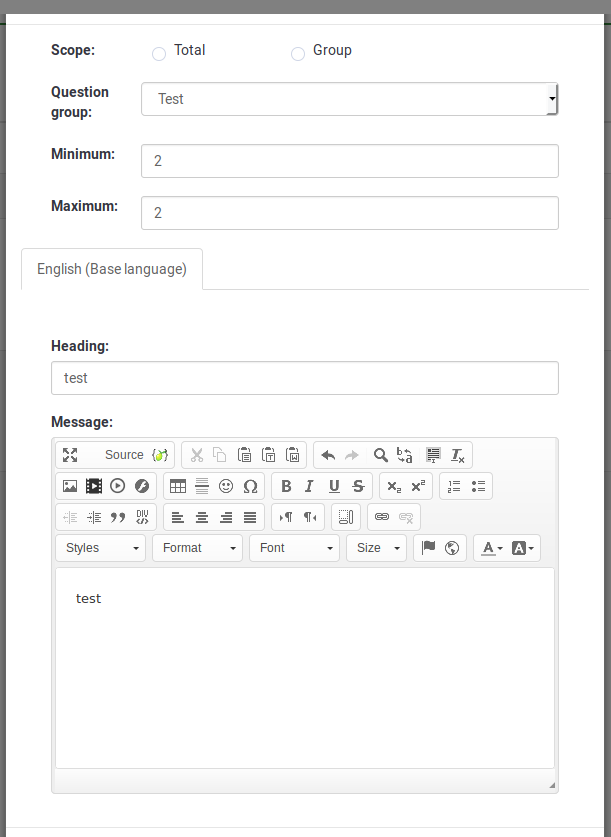611x837 pixels.
Task: Insert a smiley emoticon
Action: coord(226,486)
